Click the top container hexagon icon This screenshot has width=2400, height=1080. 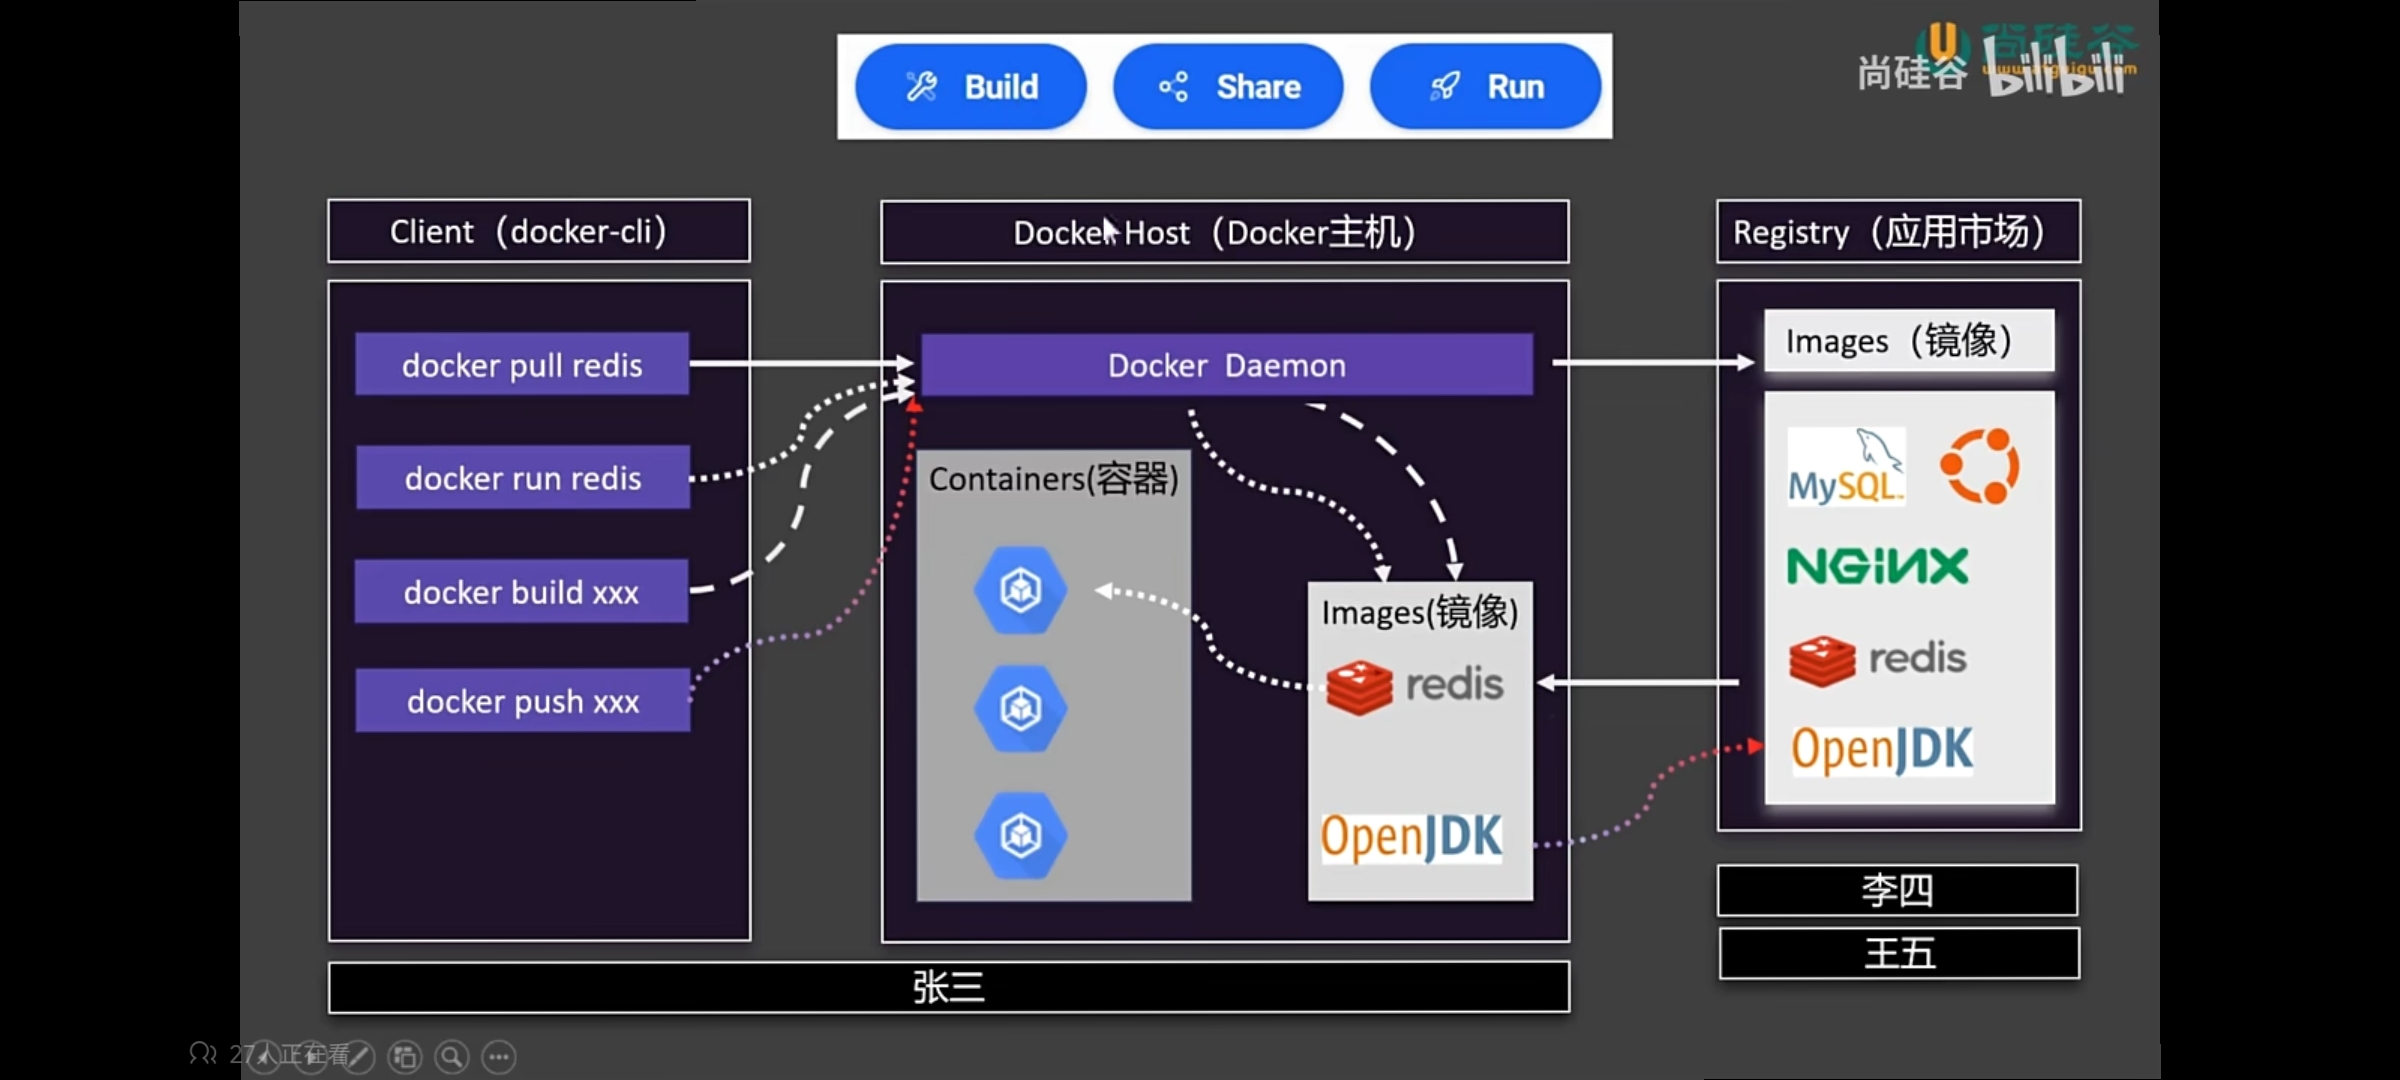coord(1020,590)
